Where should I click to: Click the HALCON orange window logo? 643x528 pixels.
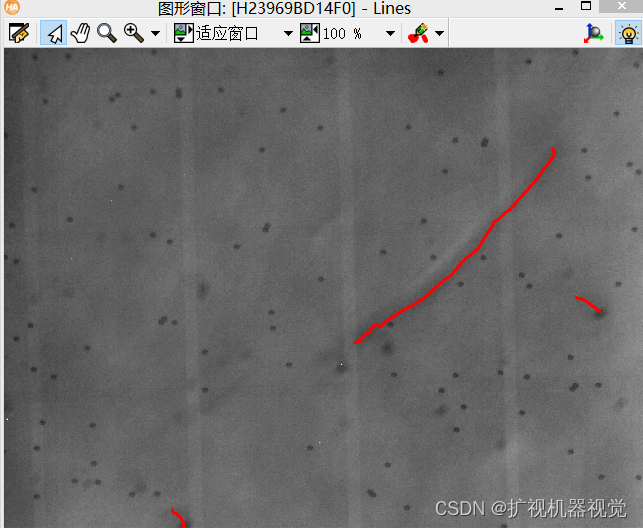(x=12, y=7)
